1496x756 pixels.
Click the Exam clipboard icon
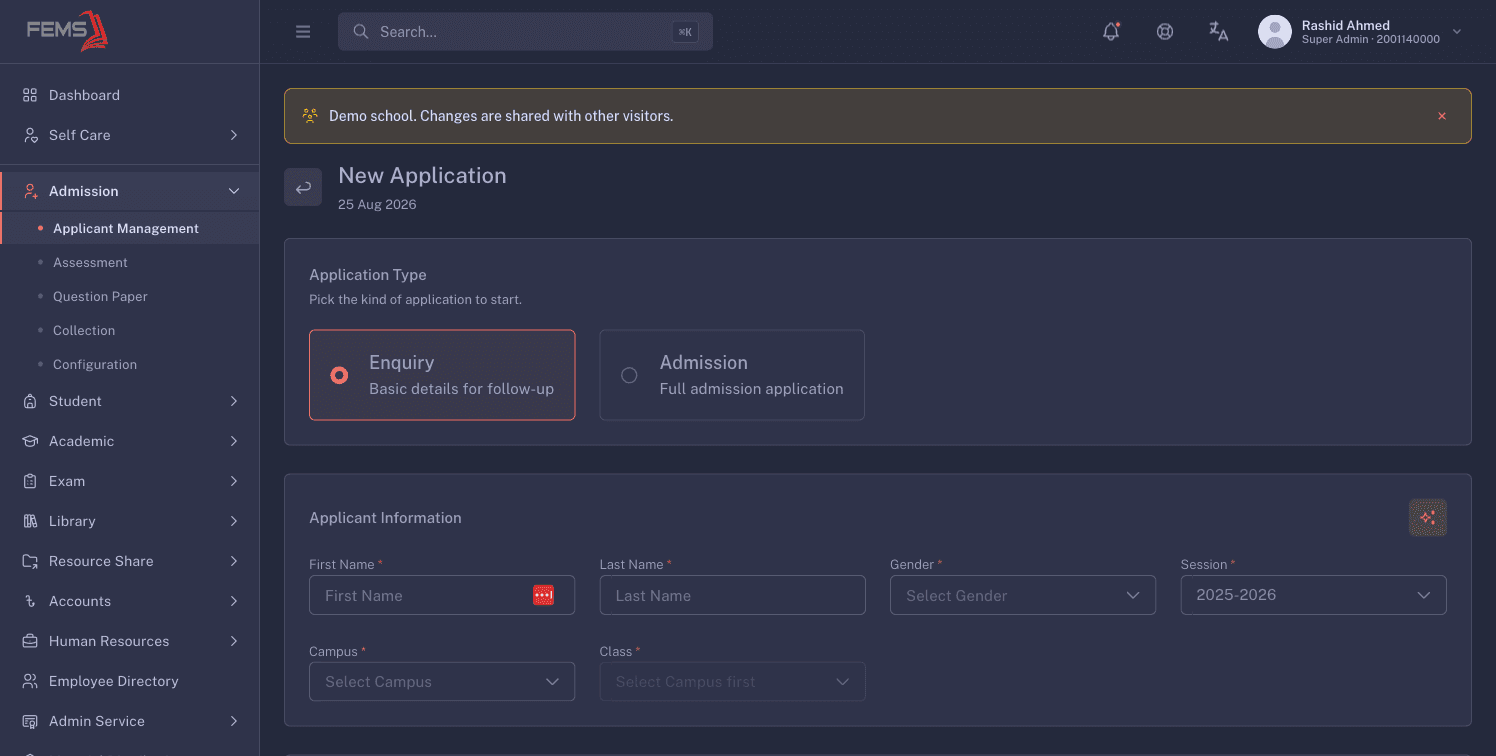coord(30,481)
